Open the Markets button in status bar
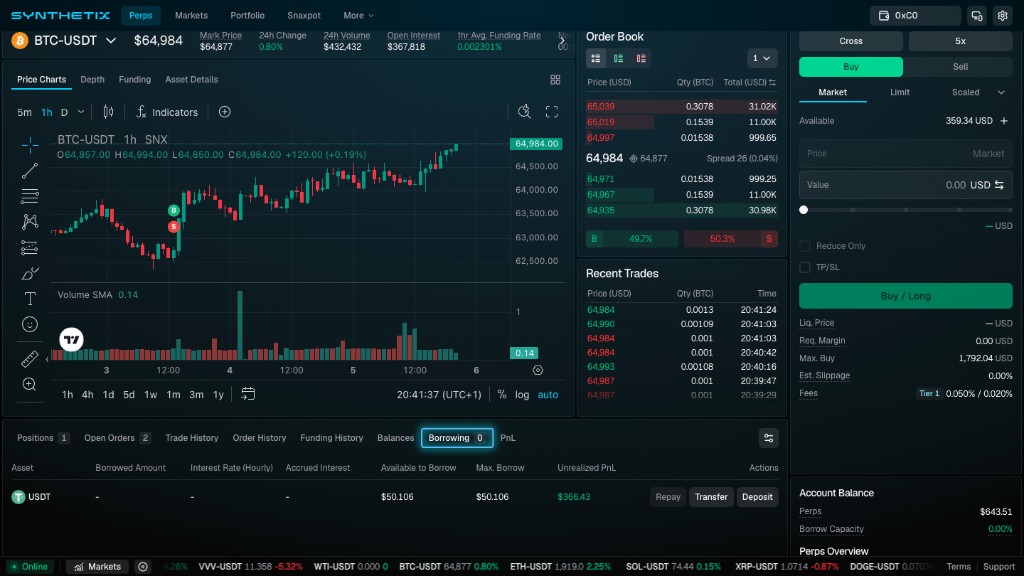Viewport: 1024px width, 576px height. tap(97, 566)
